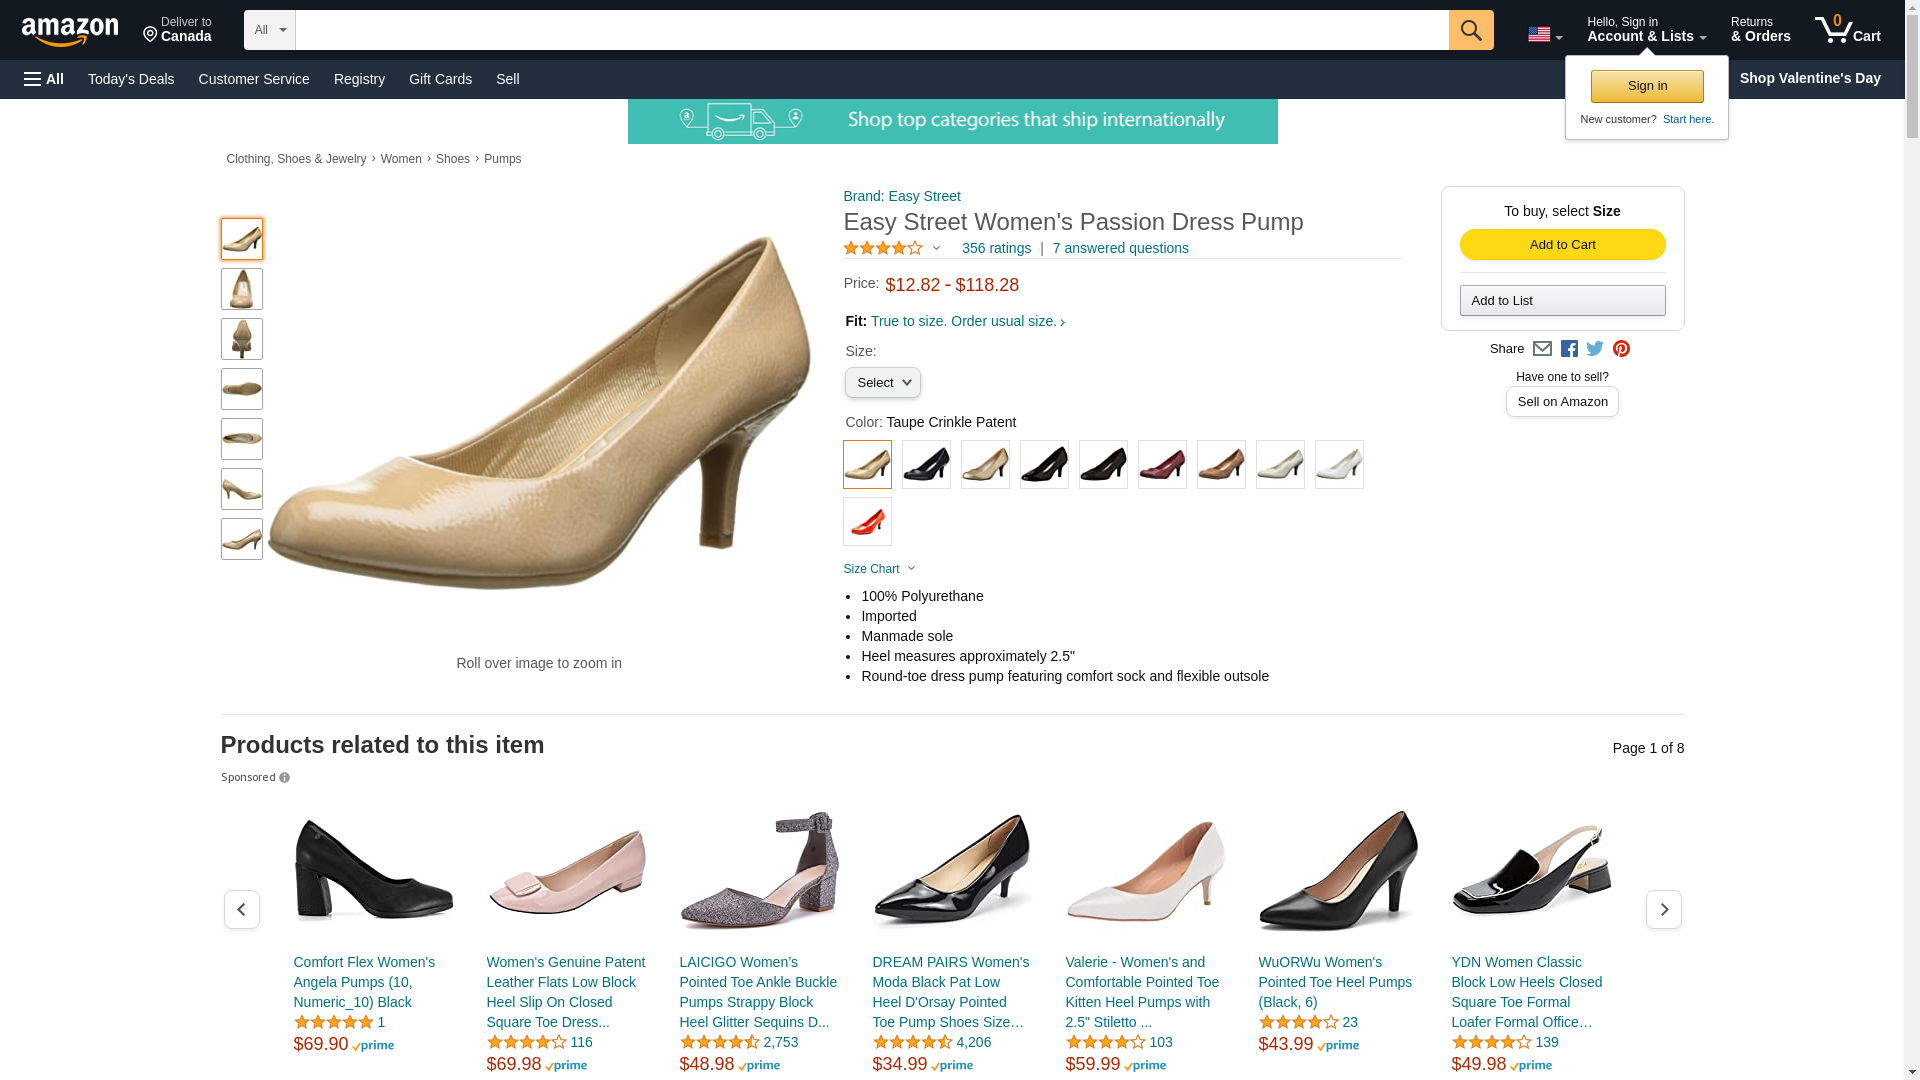
Task: Open the country flag language selector
Action: click(1544, 35)
